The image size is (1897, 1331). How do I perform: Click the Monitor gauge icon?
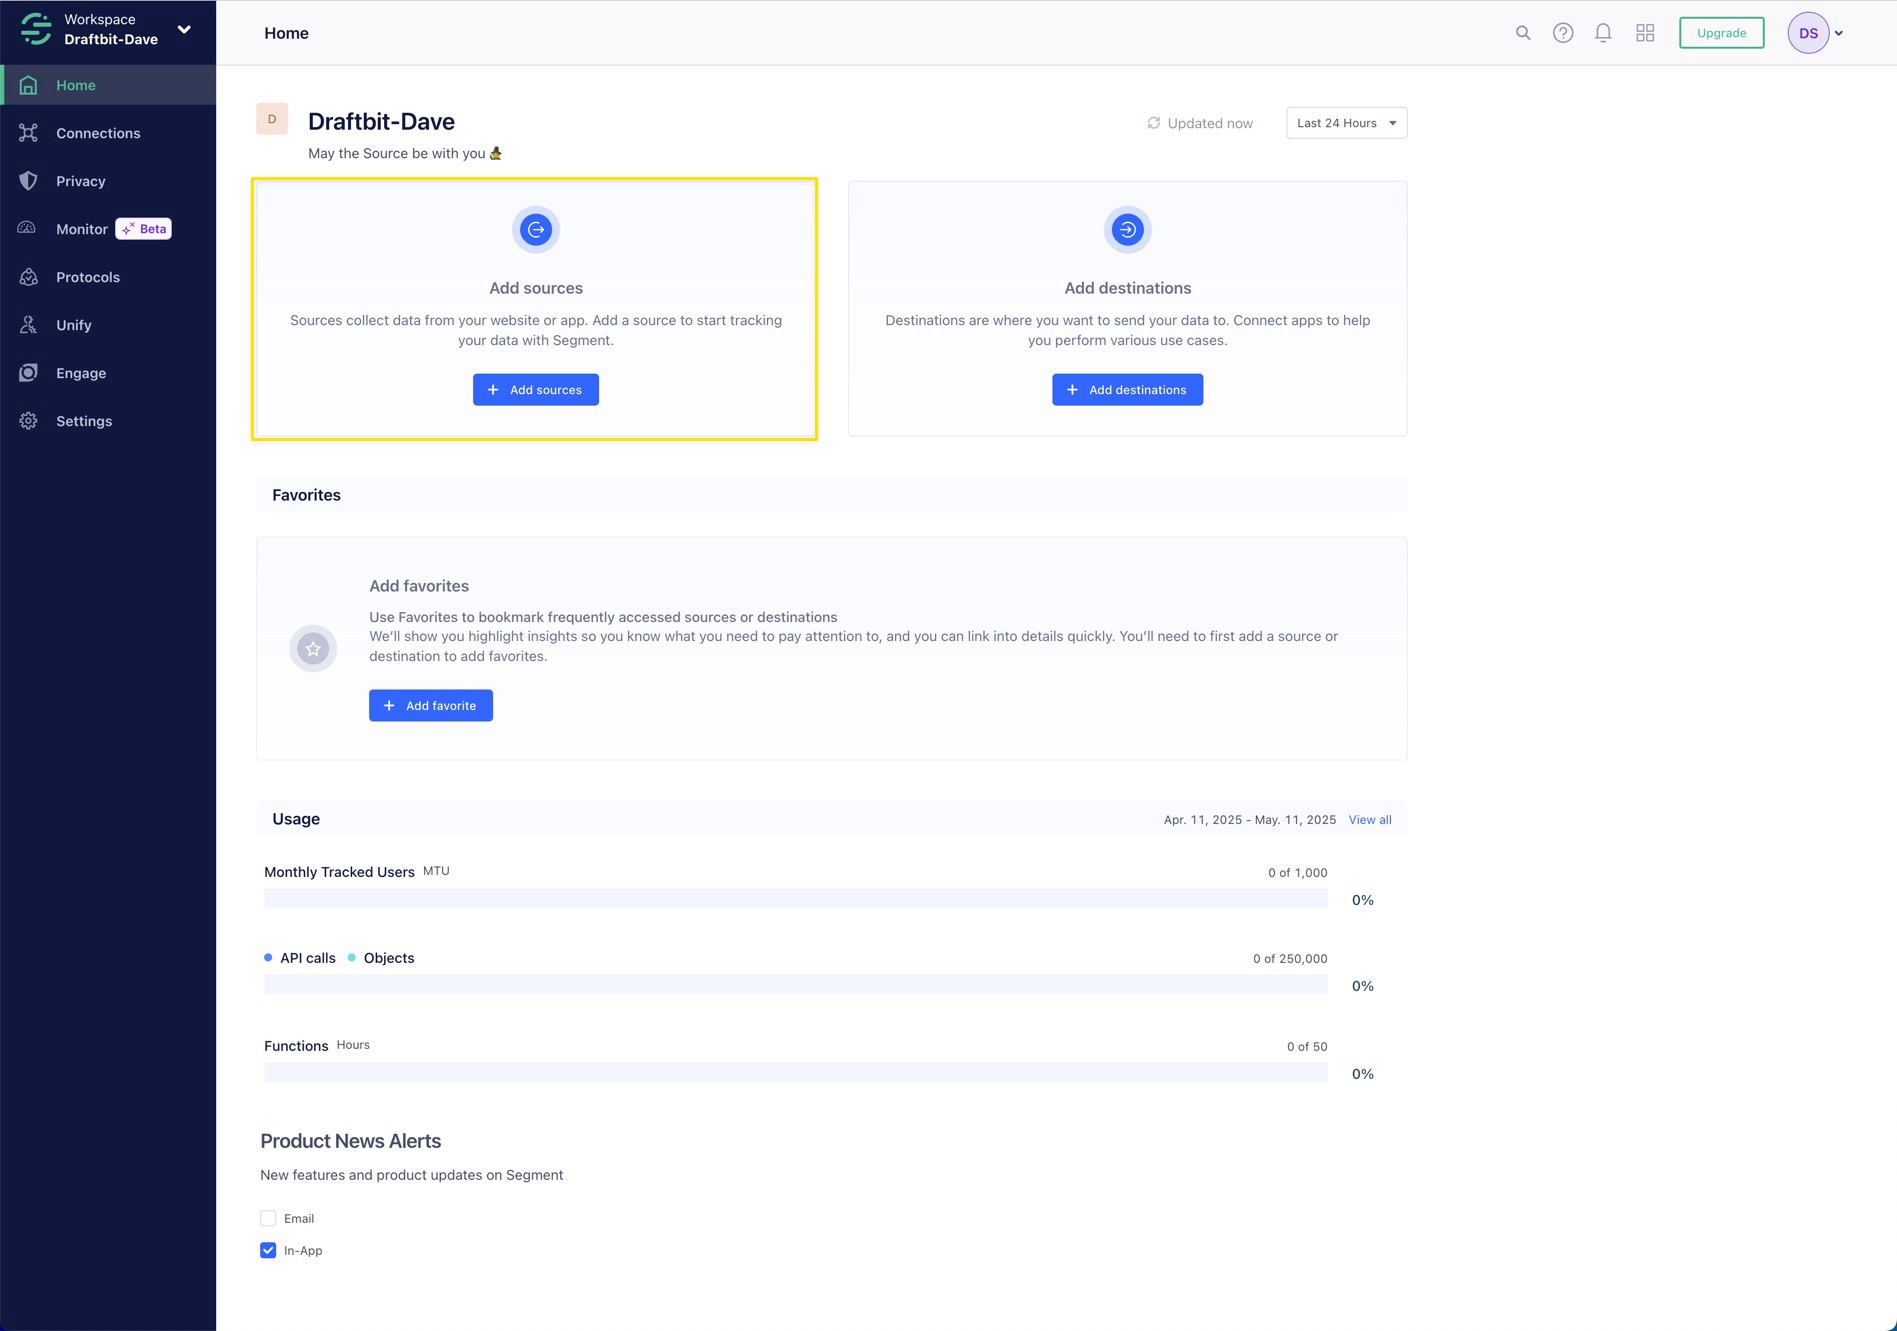coord(28,228)
